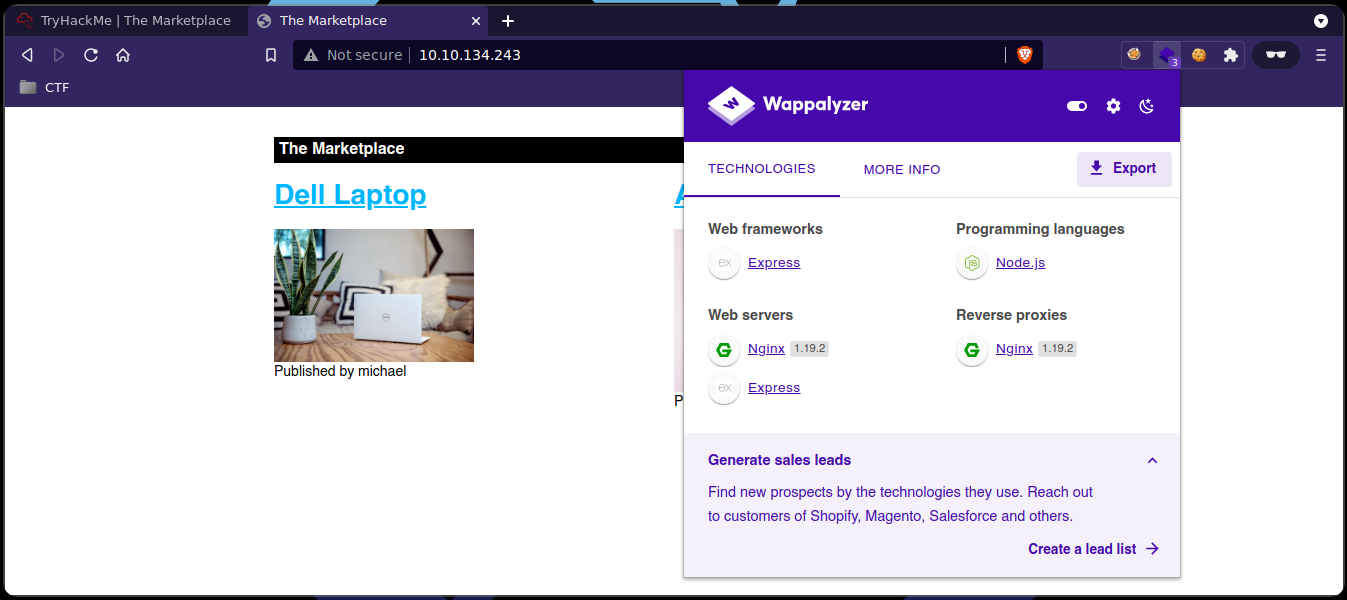Click Express icon under Web frameworks
This screenshot has width=1347, height=600.
(724, 263)
